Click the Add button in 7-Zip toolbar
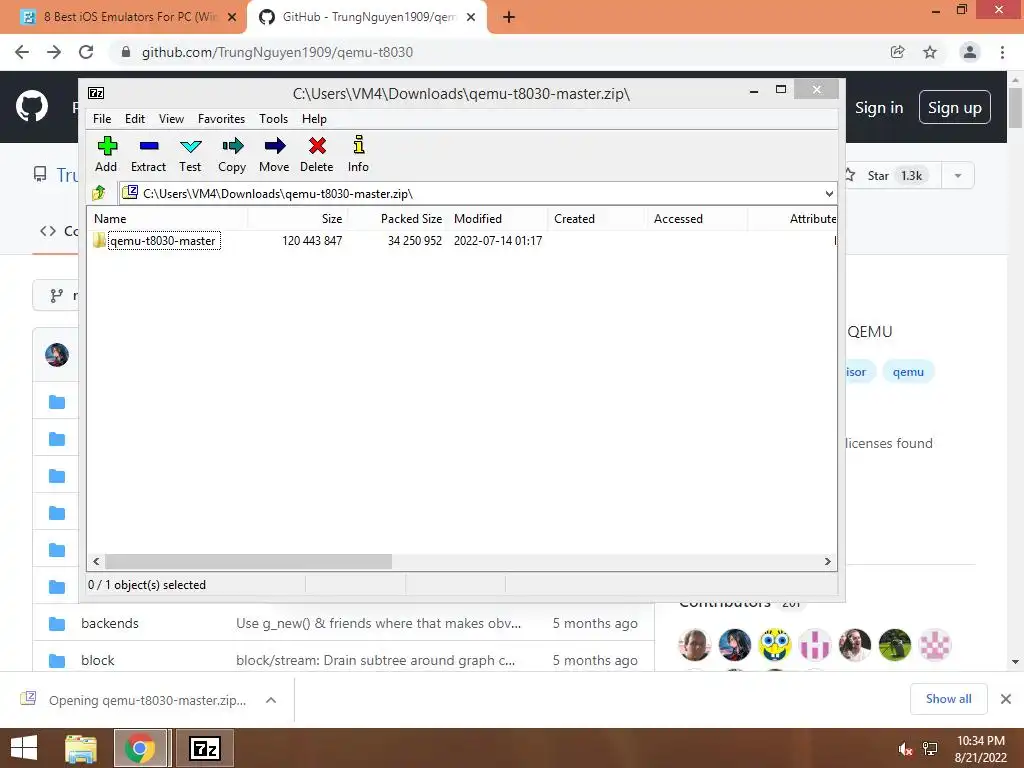The image size is (1024, 768). coord(106,154)
